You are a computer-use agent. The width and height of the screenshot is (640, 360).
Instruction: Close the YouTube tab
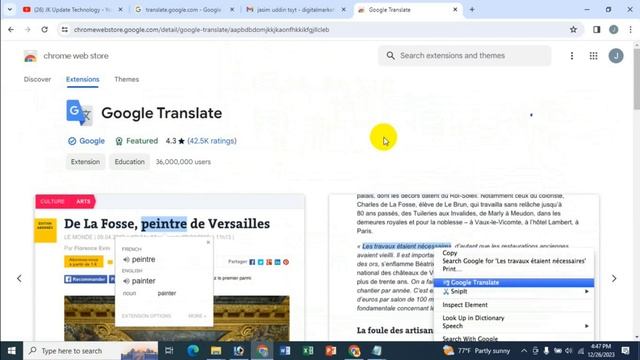pyautogui.click(x=120, y=9)
